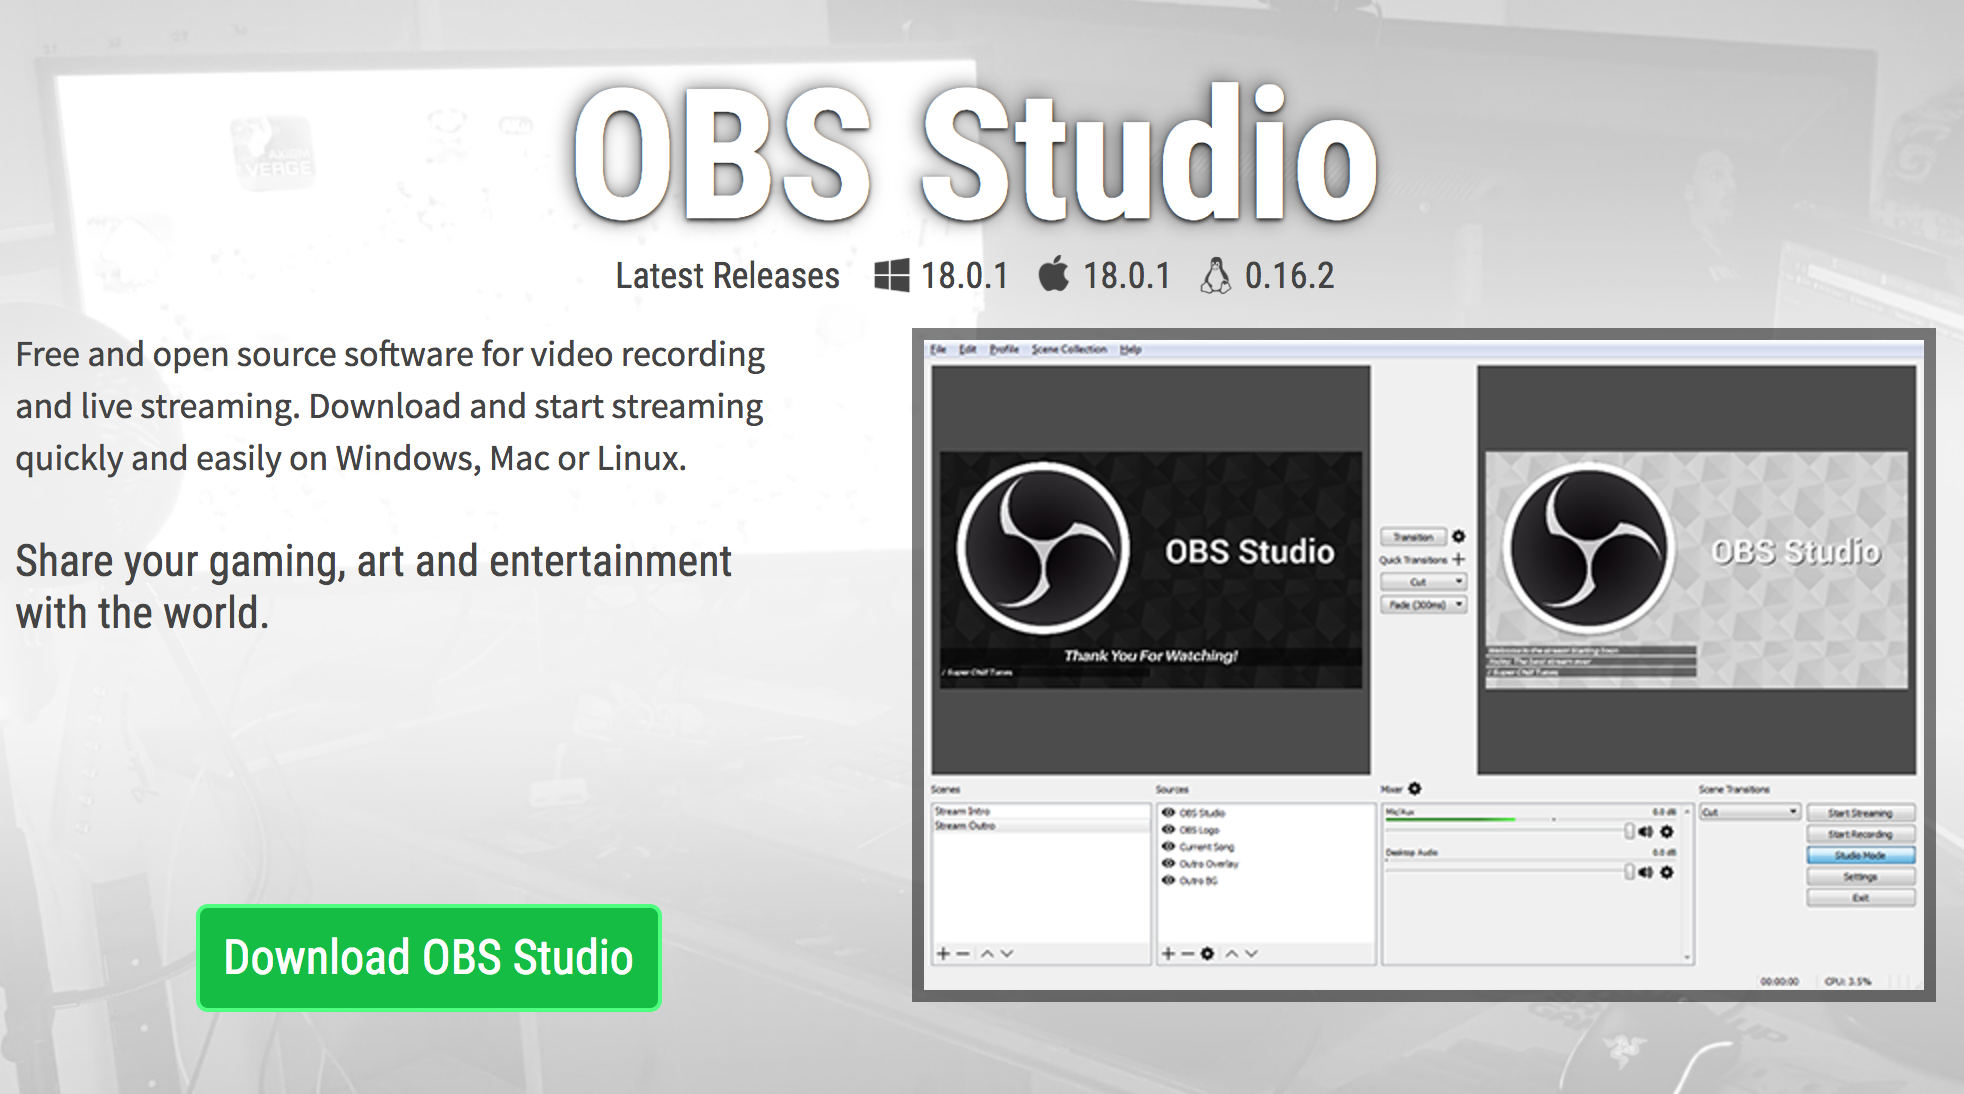Move scene down with the Scenes down arrow

point(1007,954)
